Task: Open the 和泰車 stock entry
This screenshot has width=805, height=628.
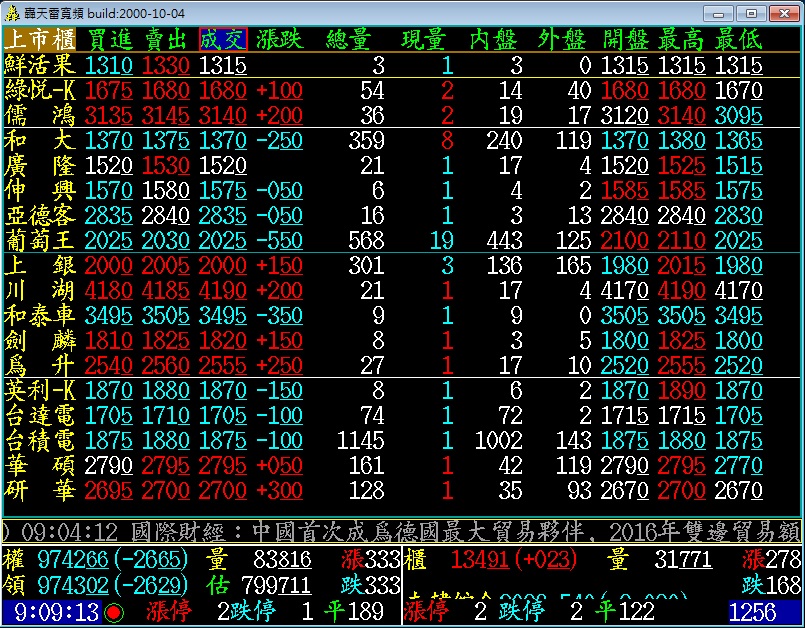Action: (41, 316)
